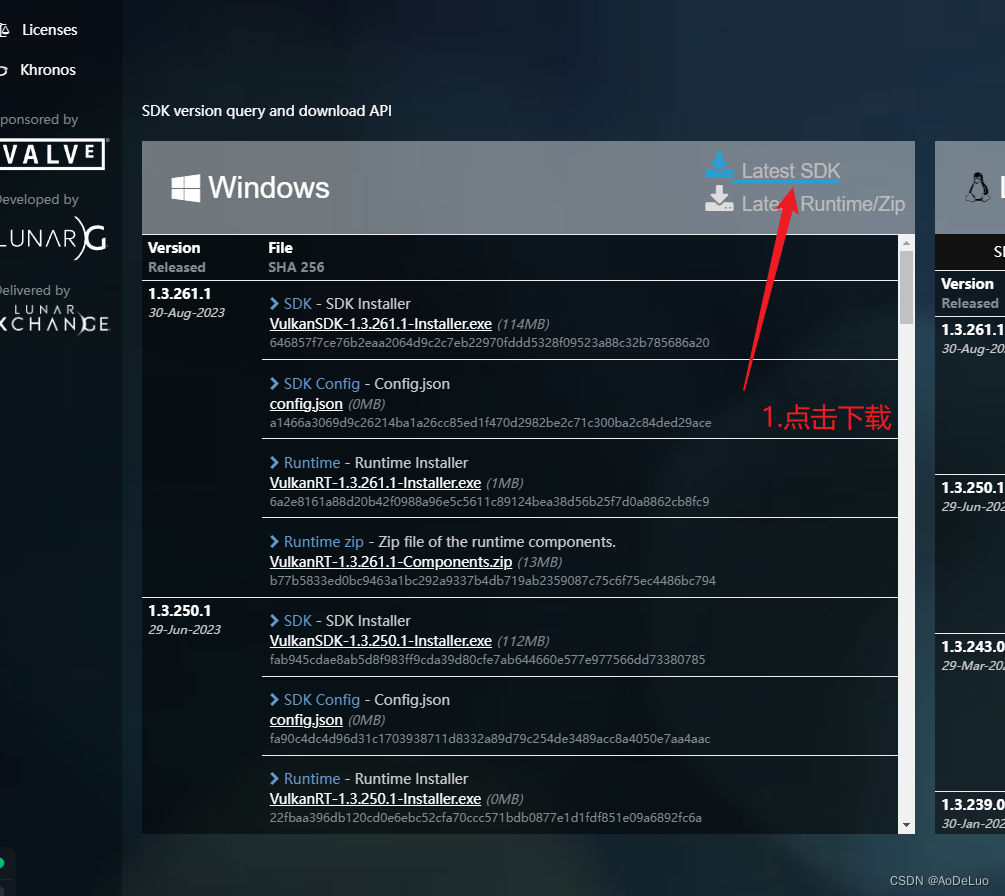
Task: Download VulkanRT-1.3.261.1-Components.zip
Action: coord(390,561)
